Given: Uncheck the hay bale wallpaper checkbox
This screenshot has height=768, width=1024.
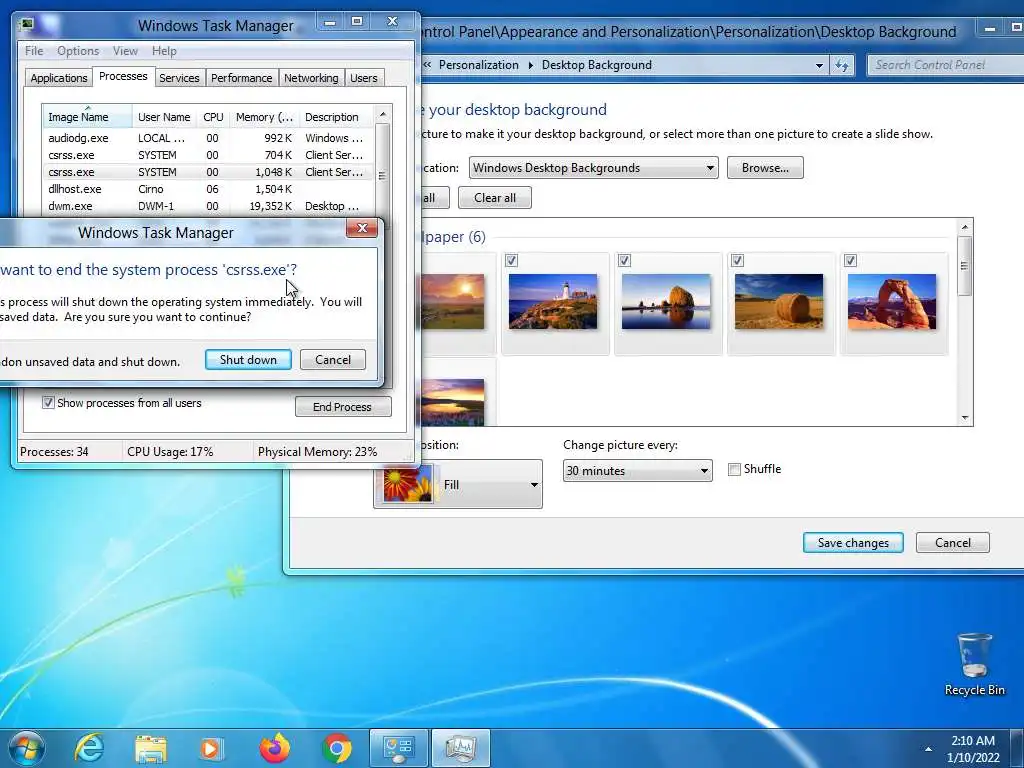Looking at the screenshot, I should pyautogui.click(x=737, y=261).
